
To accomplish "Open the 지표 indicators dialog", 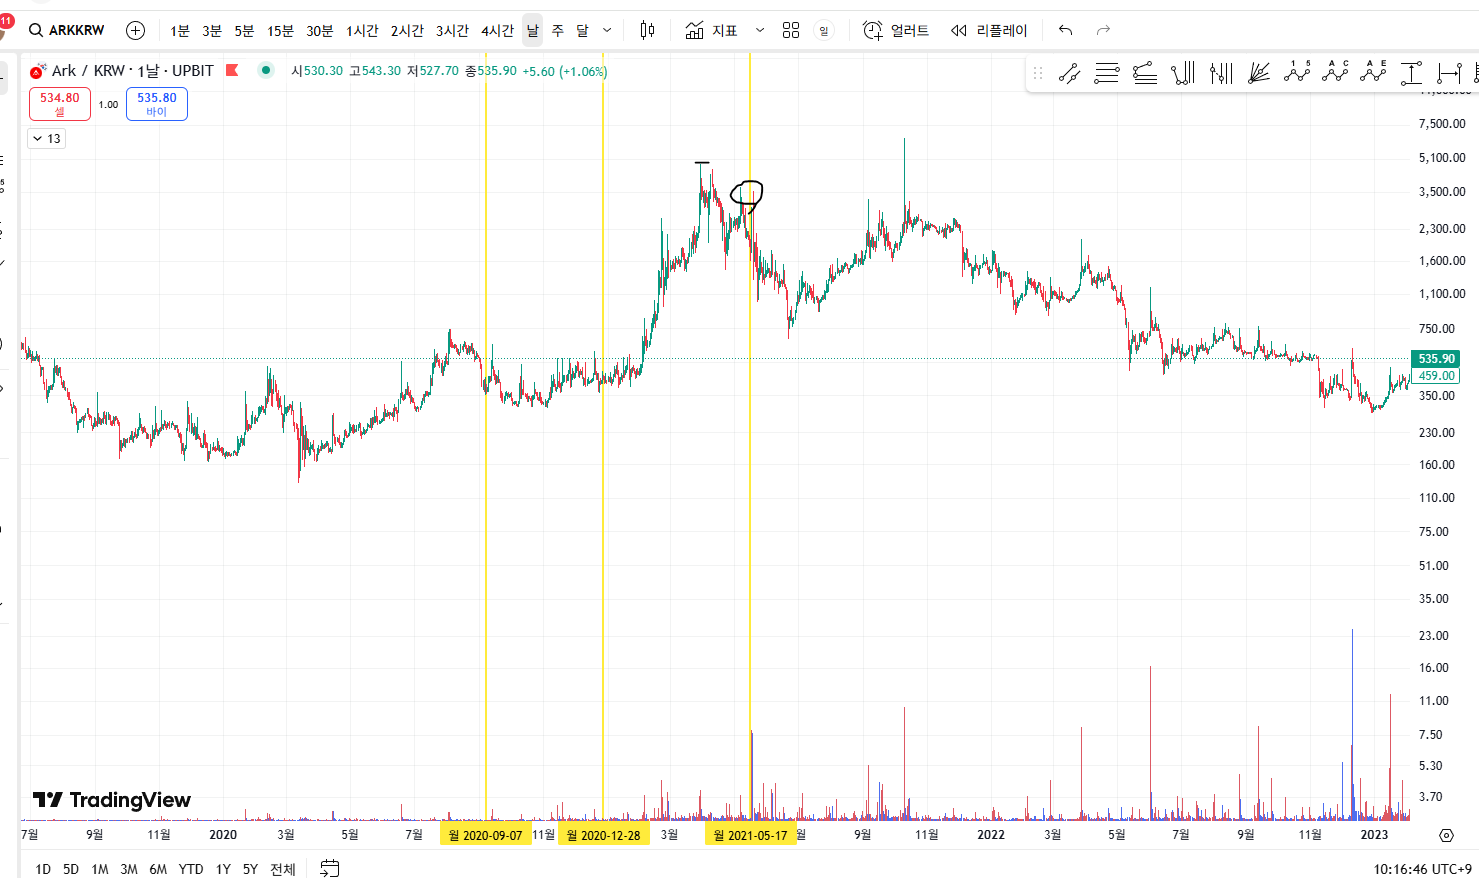I will (x=712, y=30).
